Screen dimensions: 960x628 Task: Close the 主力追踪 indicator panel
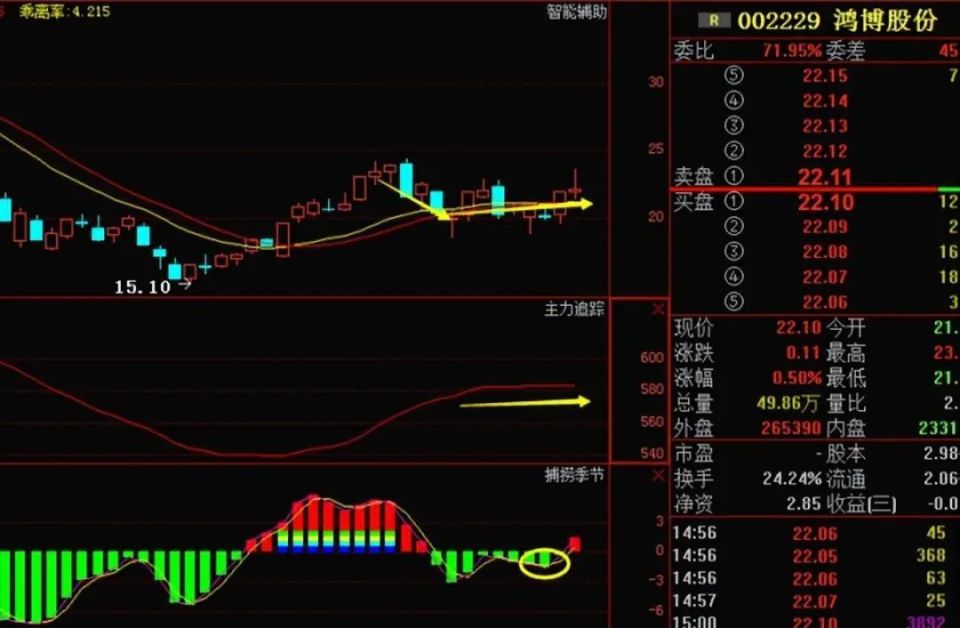tap(658, 310)
